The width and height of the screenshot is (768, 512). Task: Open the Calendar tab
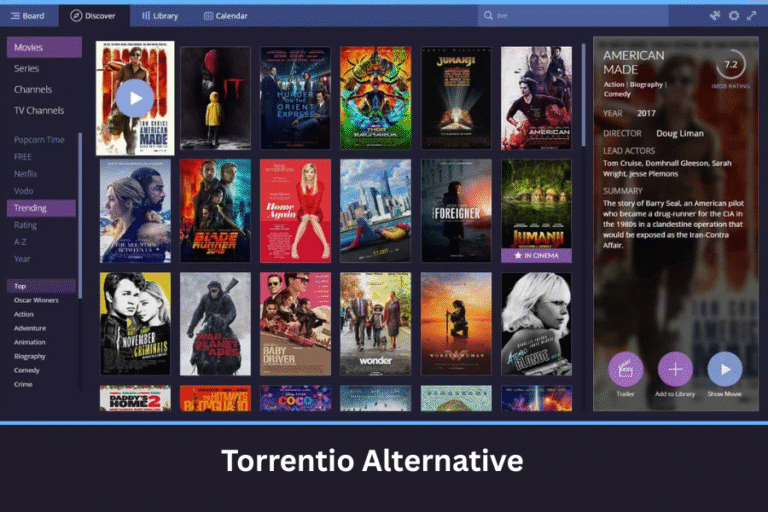[225, 16]
